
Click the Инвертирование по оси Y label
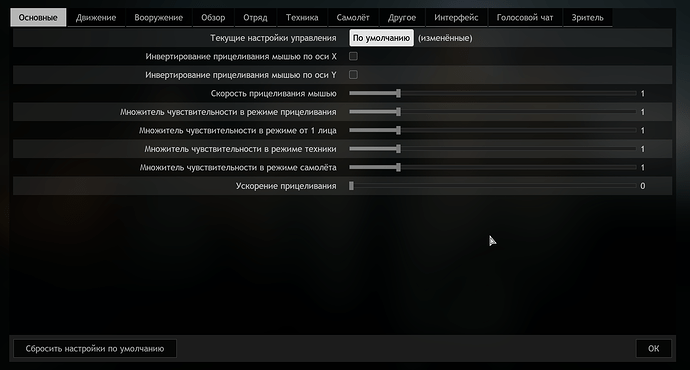241,75
